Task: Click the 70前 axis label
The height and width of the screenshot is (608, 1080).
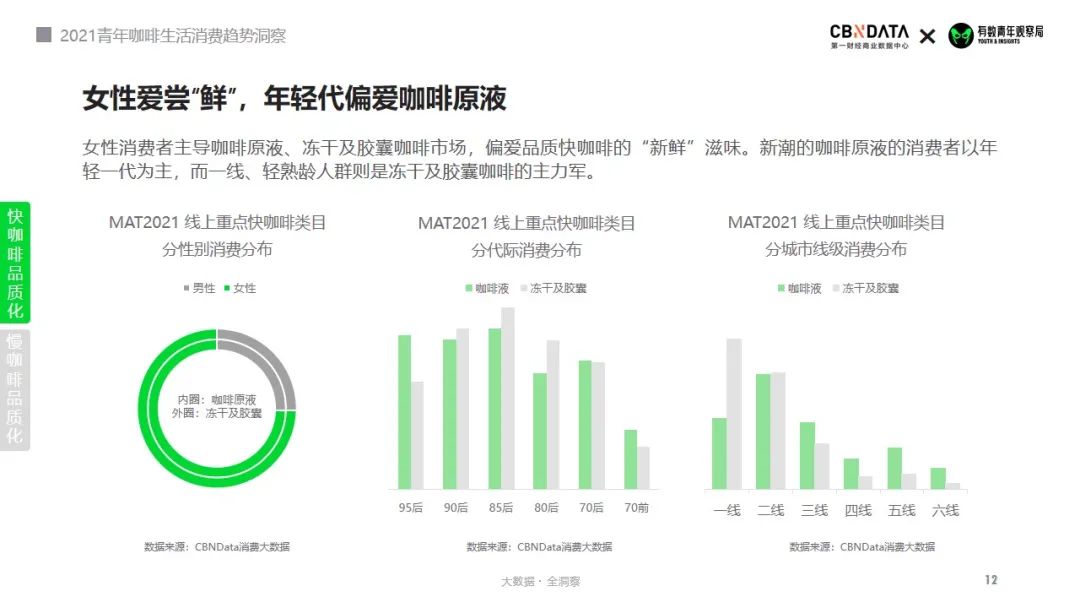Action: (x=636, y=507)
